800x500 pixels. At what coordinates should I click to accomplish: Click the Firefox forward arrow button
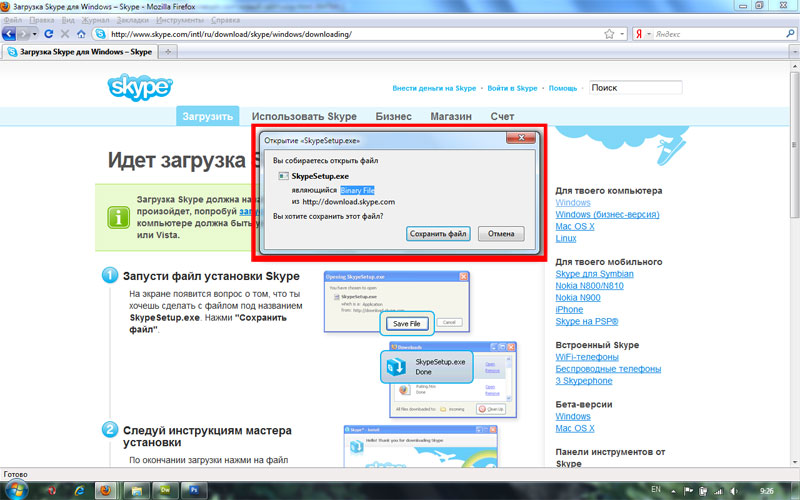[23, 34]
